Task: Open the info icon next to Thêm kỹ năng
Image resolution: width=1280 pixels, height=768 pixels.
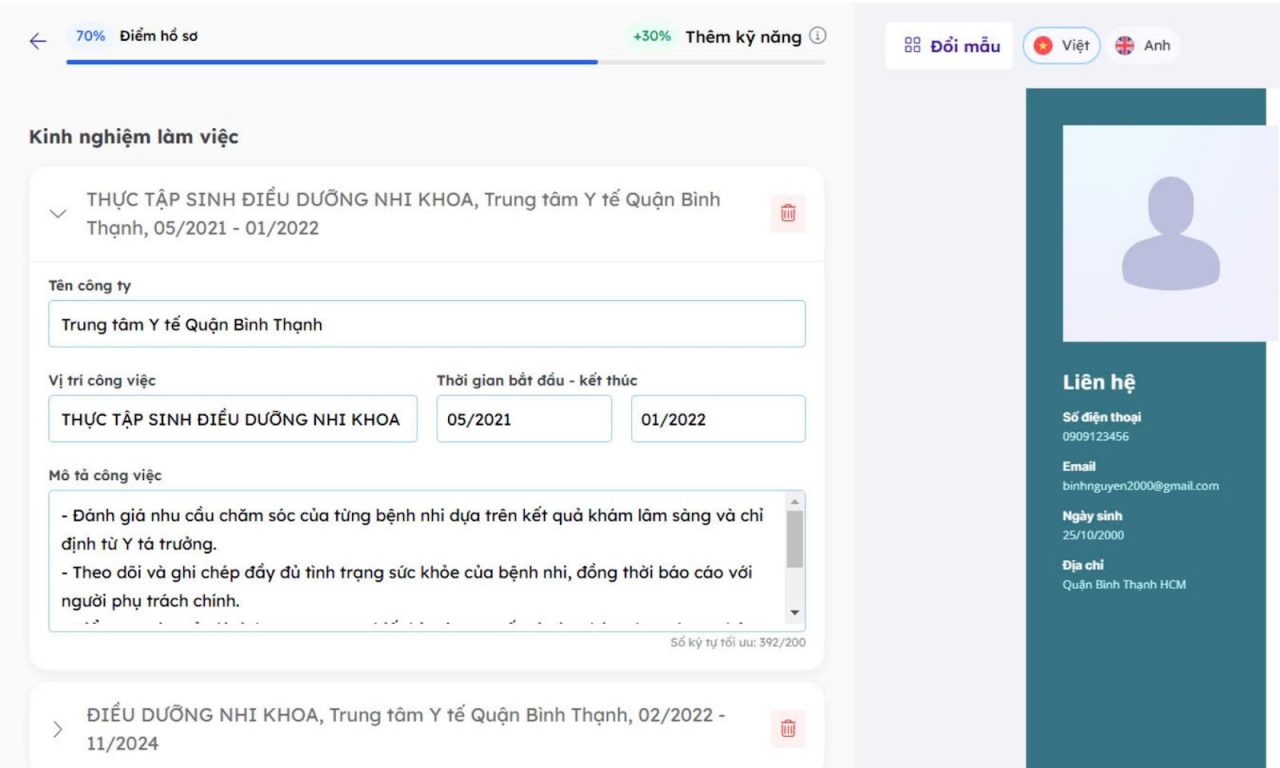Action: click(818, 37)
